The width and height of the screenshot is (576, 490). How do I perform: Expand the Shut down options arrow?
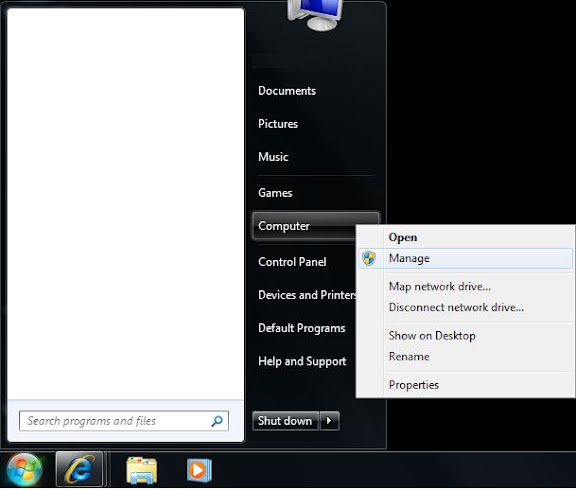[x=330, y=421]
